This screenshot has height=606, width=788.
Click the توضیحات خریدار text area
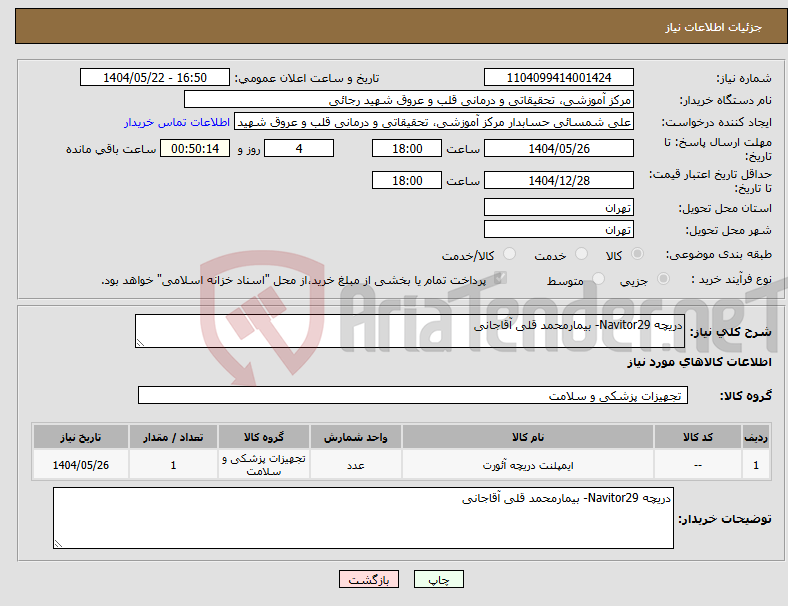[363, 518]
